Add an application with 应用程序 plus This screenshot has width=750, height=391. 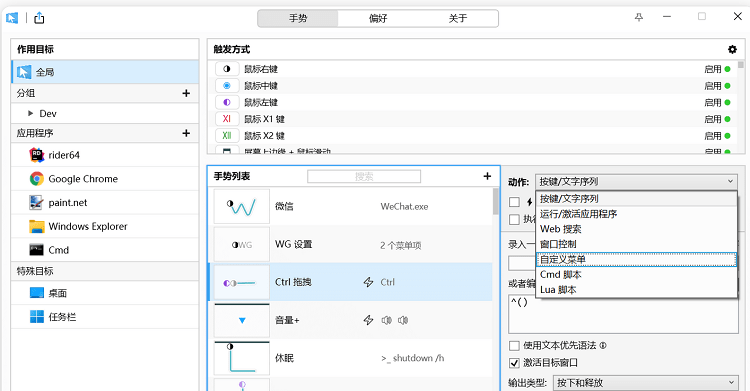pyautogui.click(x=186, y=133)
